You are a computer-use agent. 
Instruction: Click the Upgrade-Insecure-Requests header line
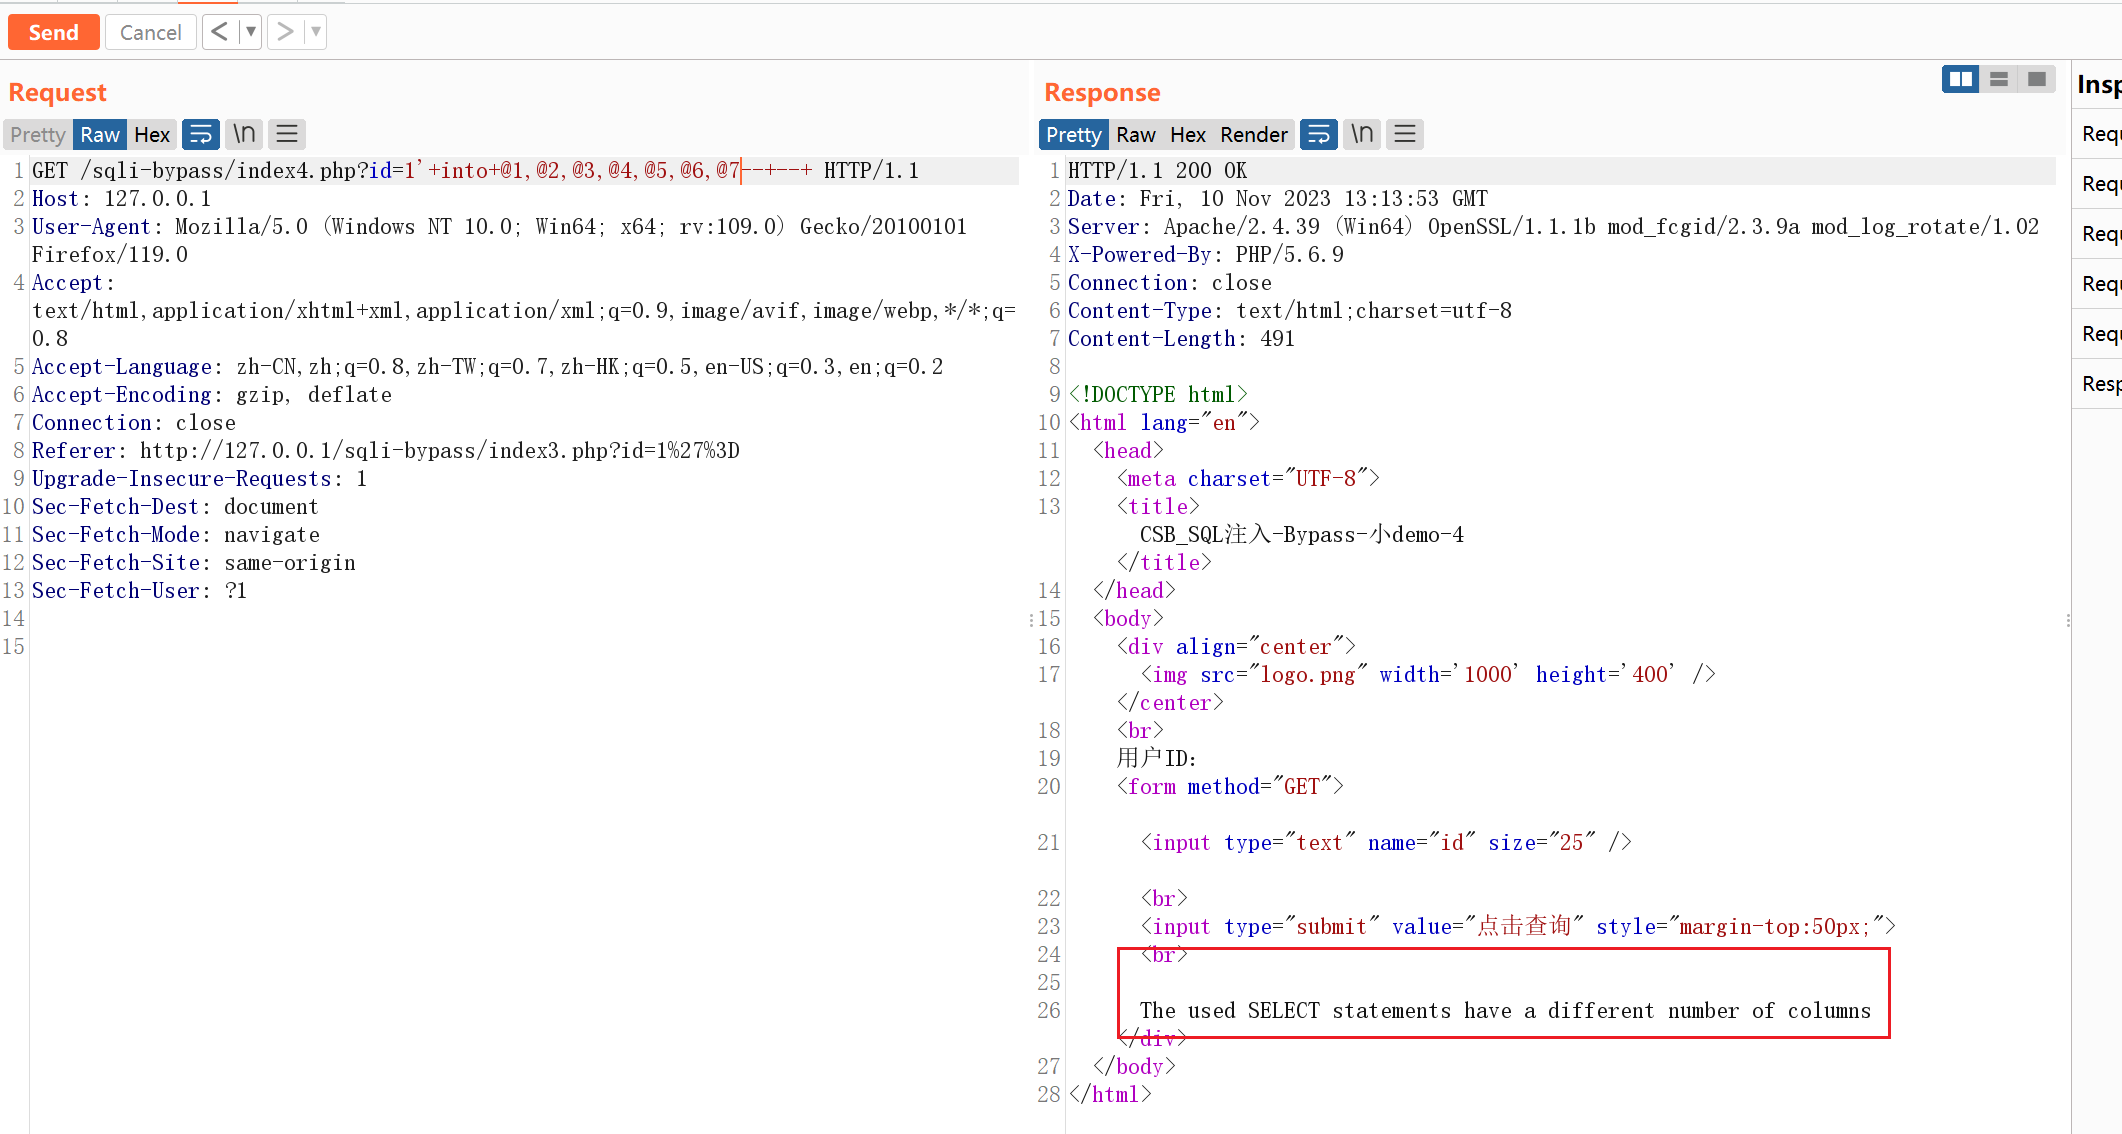[199, 479]
